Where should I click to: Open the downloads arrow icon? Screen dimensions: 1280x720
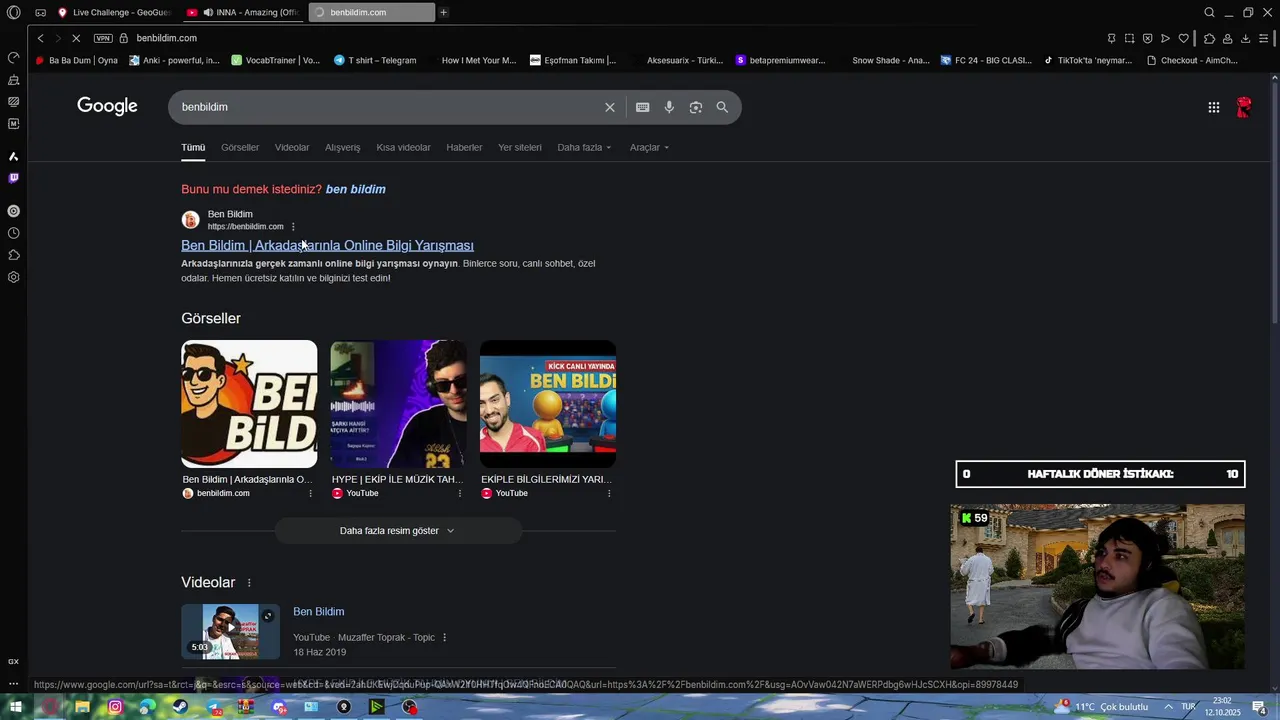coord(1245,38)
